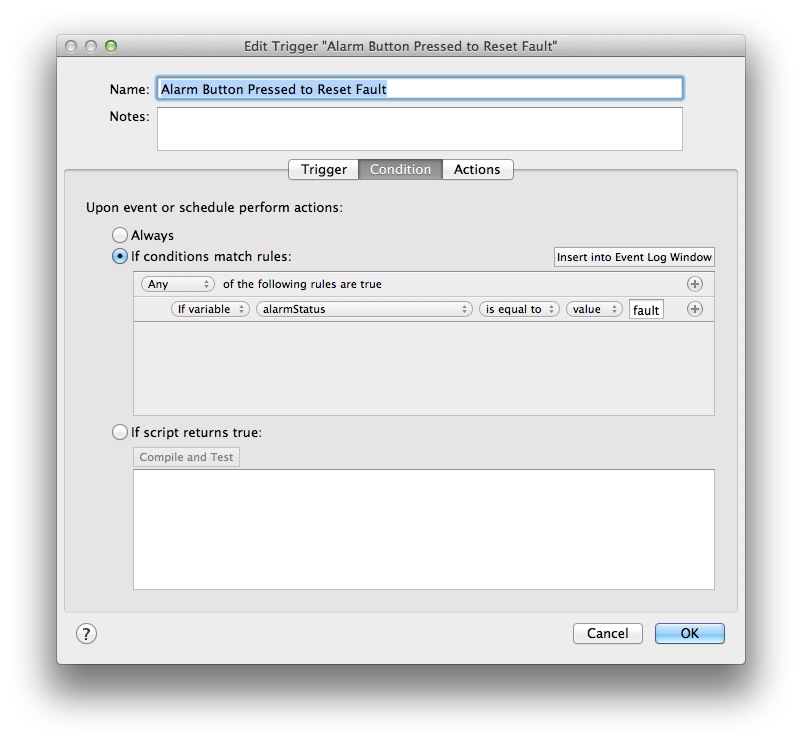The image size is (802, 743).
Task: Click the 'fault' value input field
Action: (x=646, y=309)
